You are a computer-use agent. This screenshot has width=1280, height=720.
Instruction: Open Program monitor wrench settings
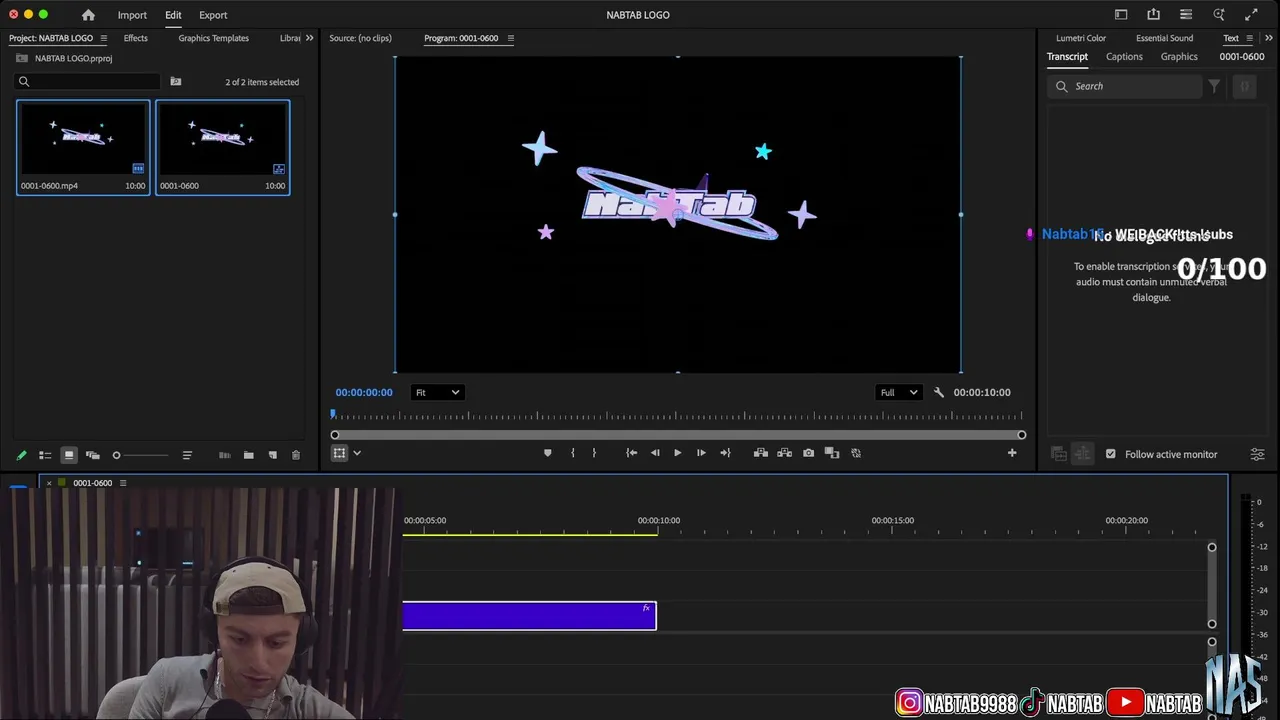click(x=938, y=392)
